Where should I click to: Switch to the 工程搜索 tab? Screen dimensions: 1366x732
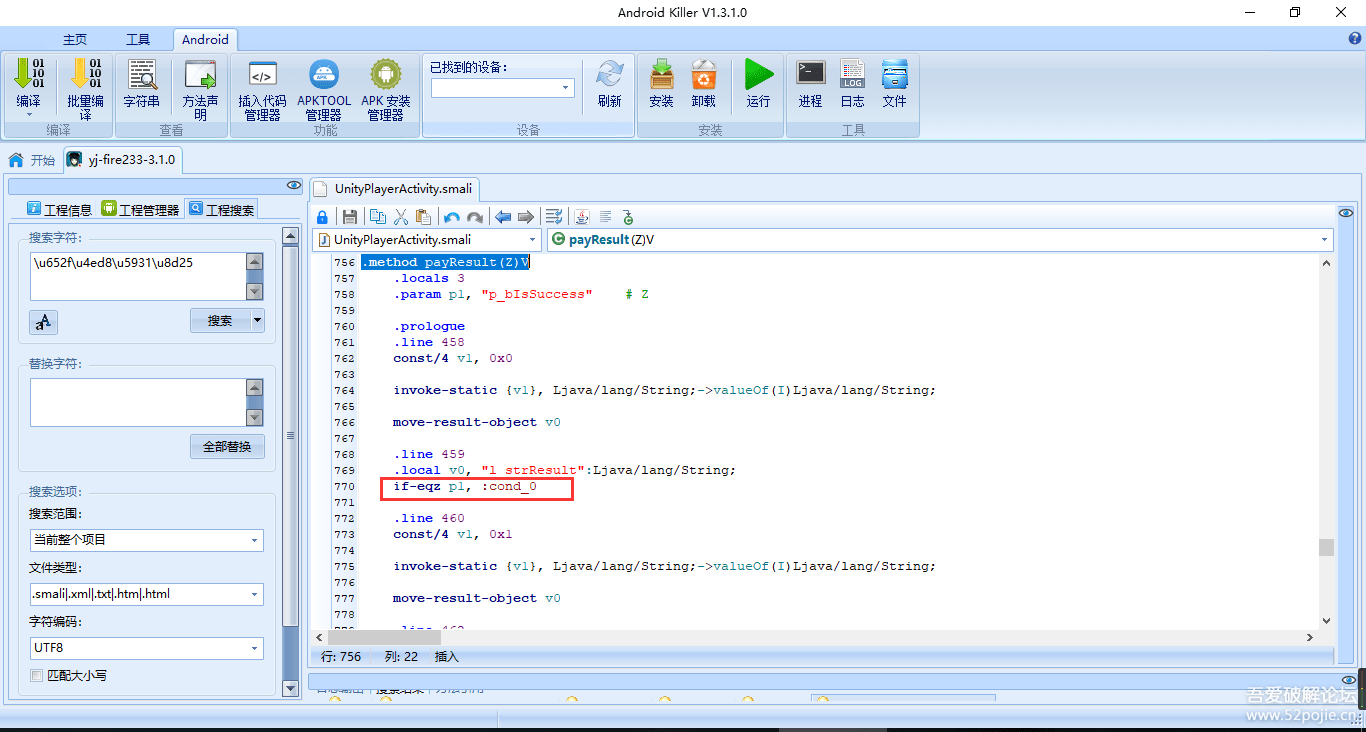point(221,209)
